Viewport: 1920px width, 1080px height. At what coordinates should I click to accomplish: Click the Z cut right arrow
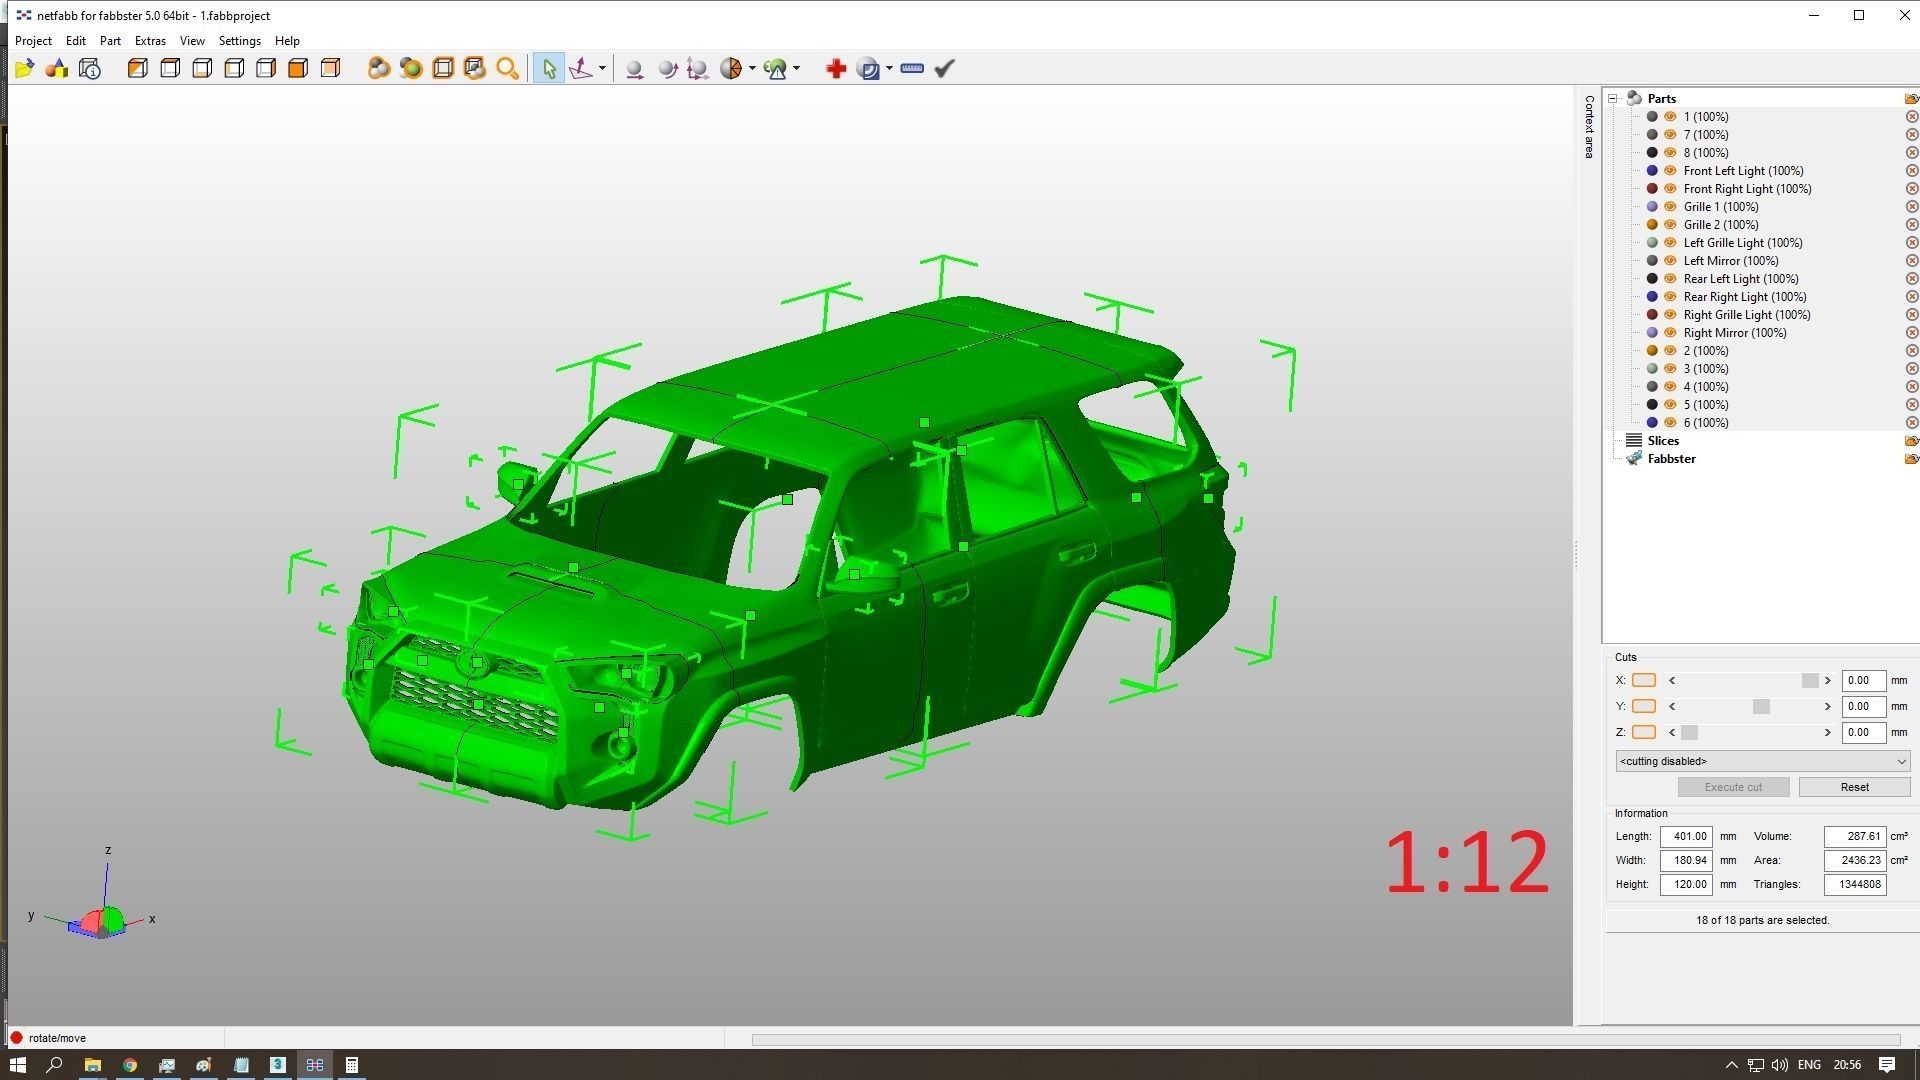(x=1827, y=732)
